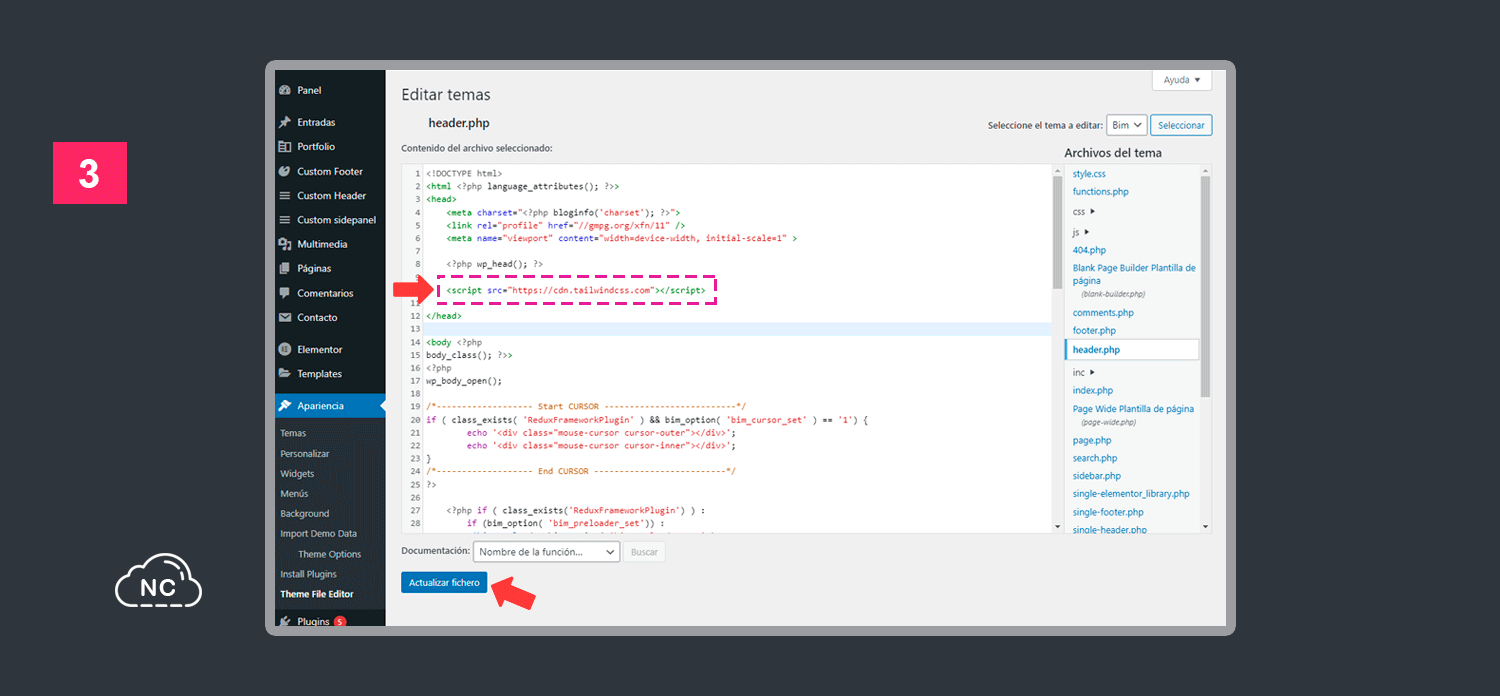Open single-footer.php theme file

[1108, 512]
